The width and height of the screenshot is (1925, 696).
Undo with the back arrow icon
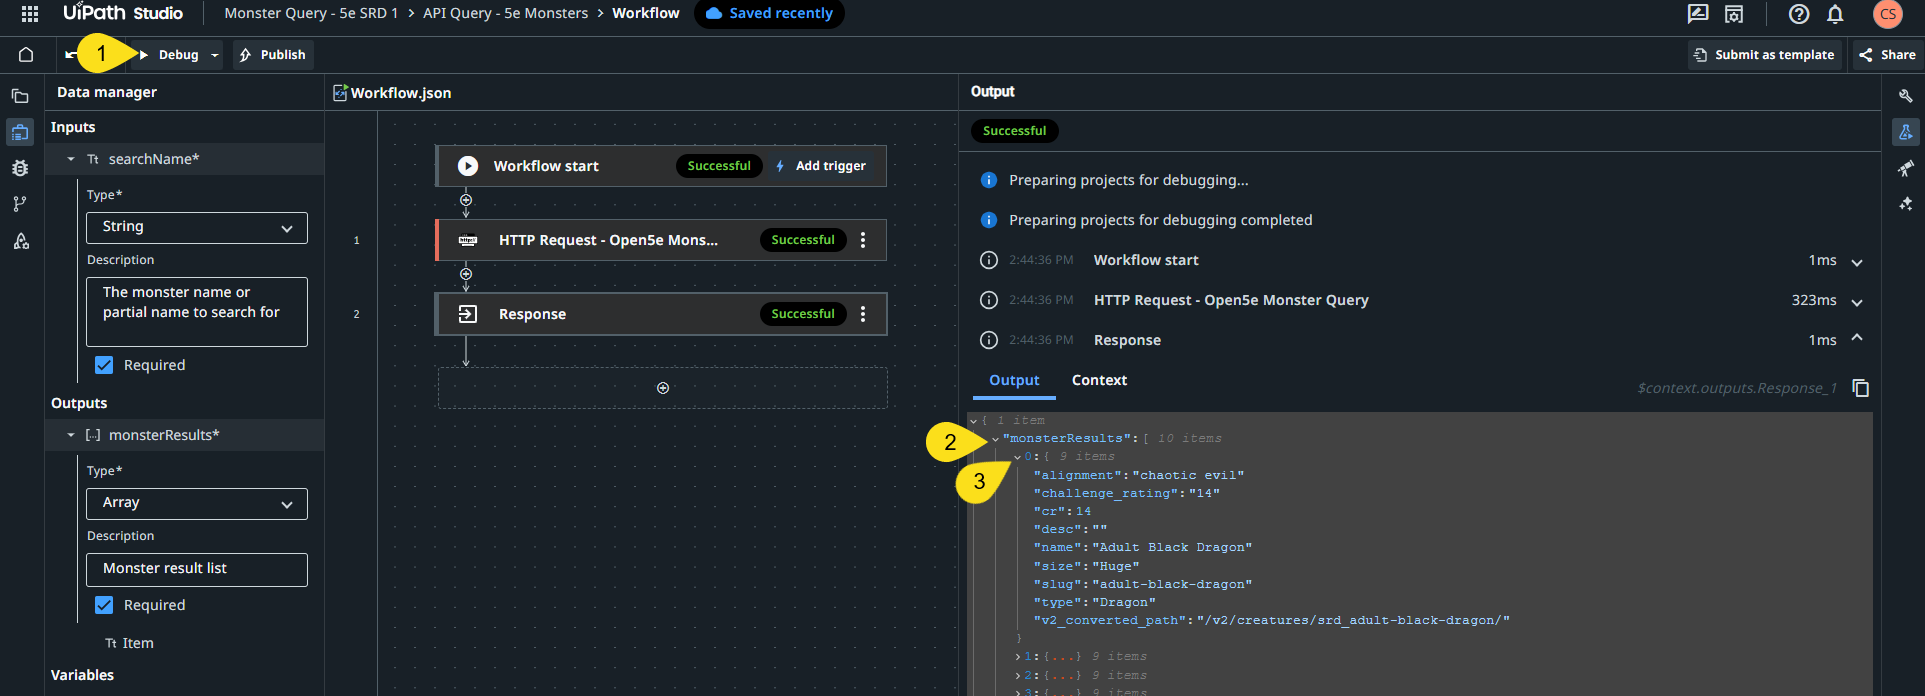point(70,55)
